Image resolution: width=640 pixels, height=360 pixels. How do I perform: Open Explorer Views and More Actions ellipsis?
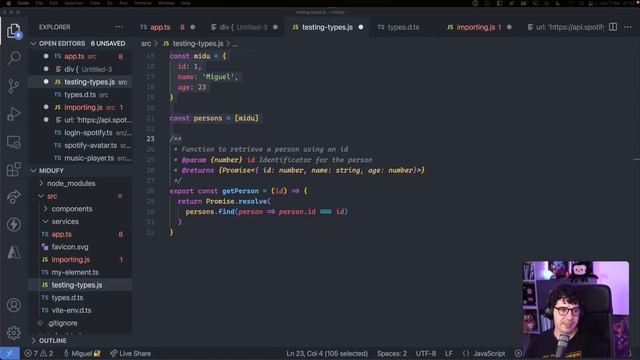click(119, 27)
